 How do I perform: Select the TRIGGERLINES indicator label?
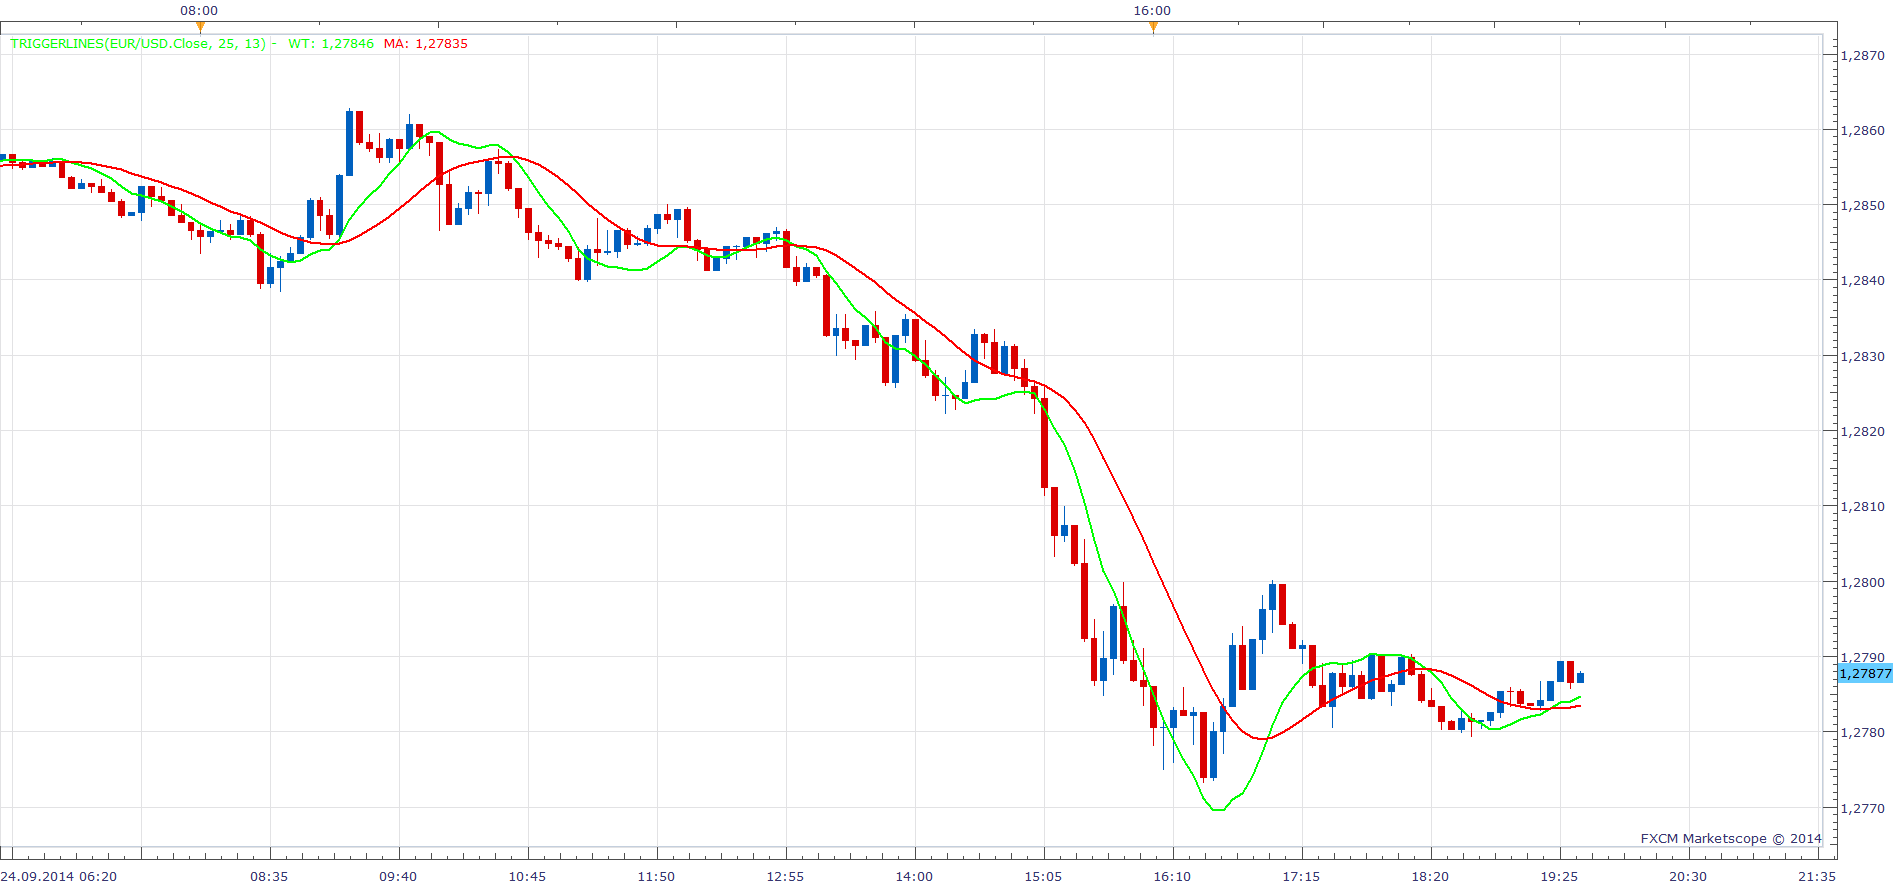(138, 43)
